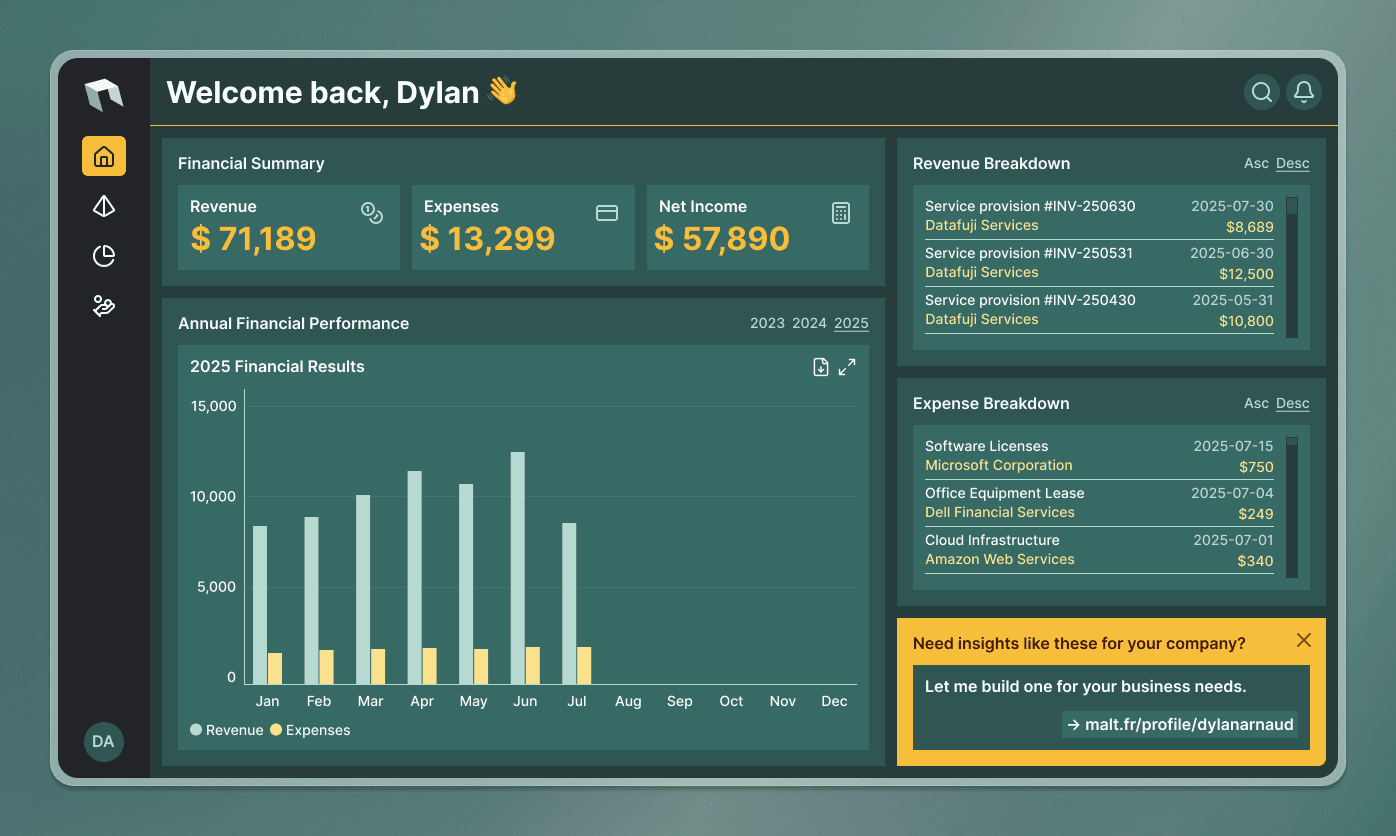1396x836 pixels.
Task: Click the April revenue bar
Action: (415, 578)
